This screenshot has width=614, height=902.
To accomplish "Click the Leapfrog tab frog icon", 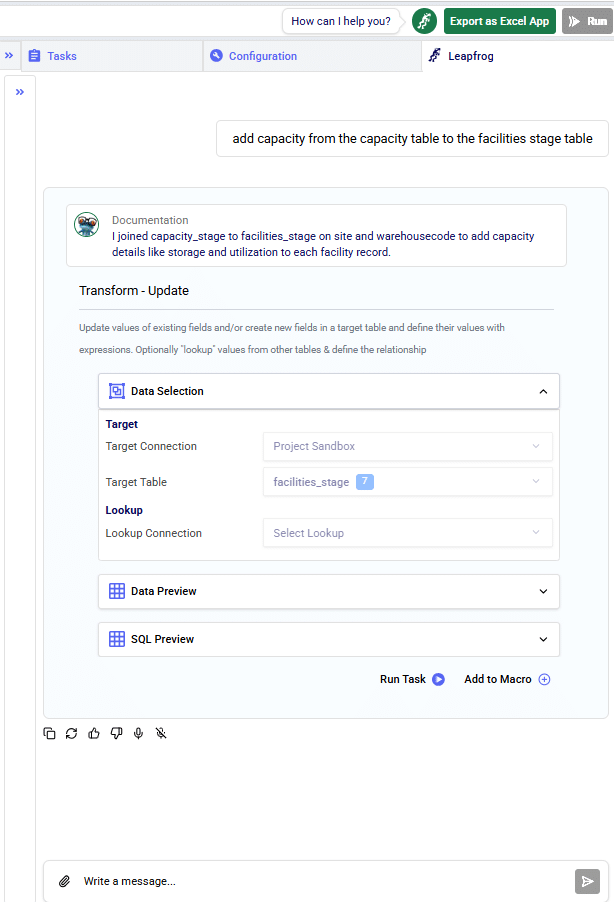I will pyautogui.click(x=435, y=55).
